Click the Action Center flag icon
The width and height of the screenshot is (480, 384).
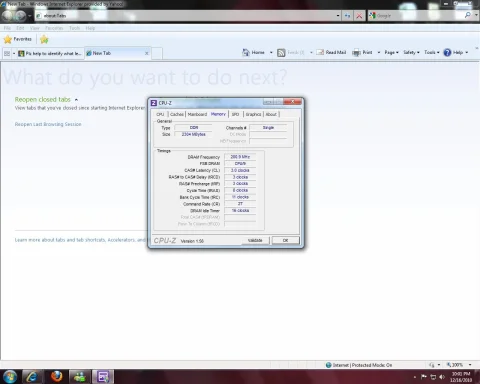[424, 377]
